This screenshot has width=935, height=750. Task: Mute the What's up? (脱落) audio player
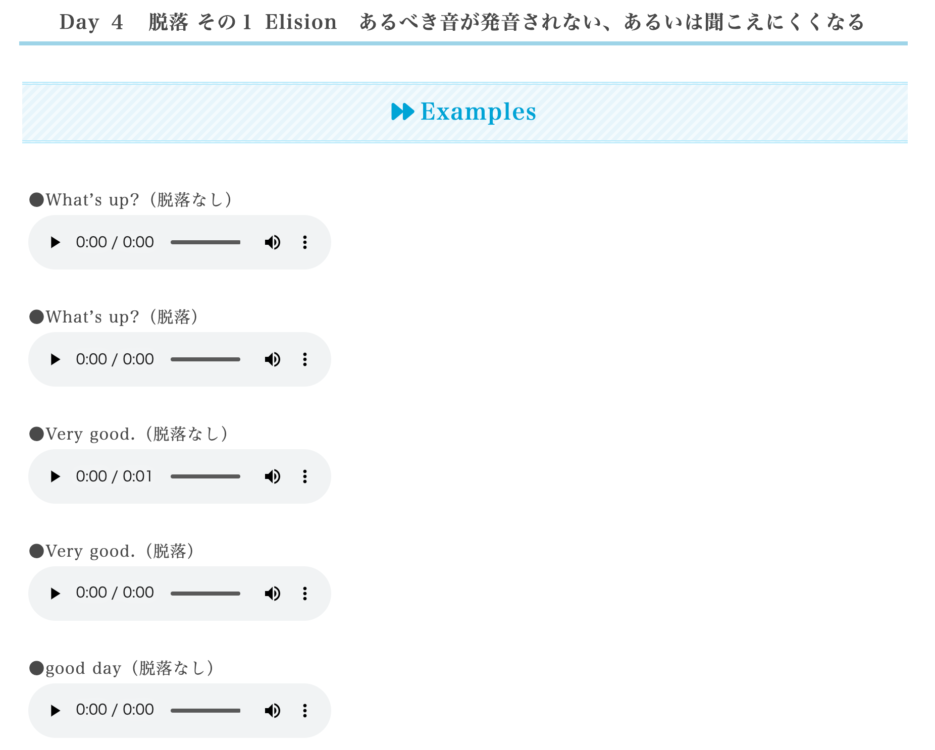pos(273,359)
